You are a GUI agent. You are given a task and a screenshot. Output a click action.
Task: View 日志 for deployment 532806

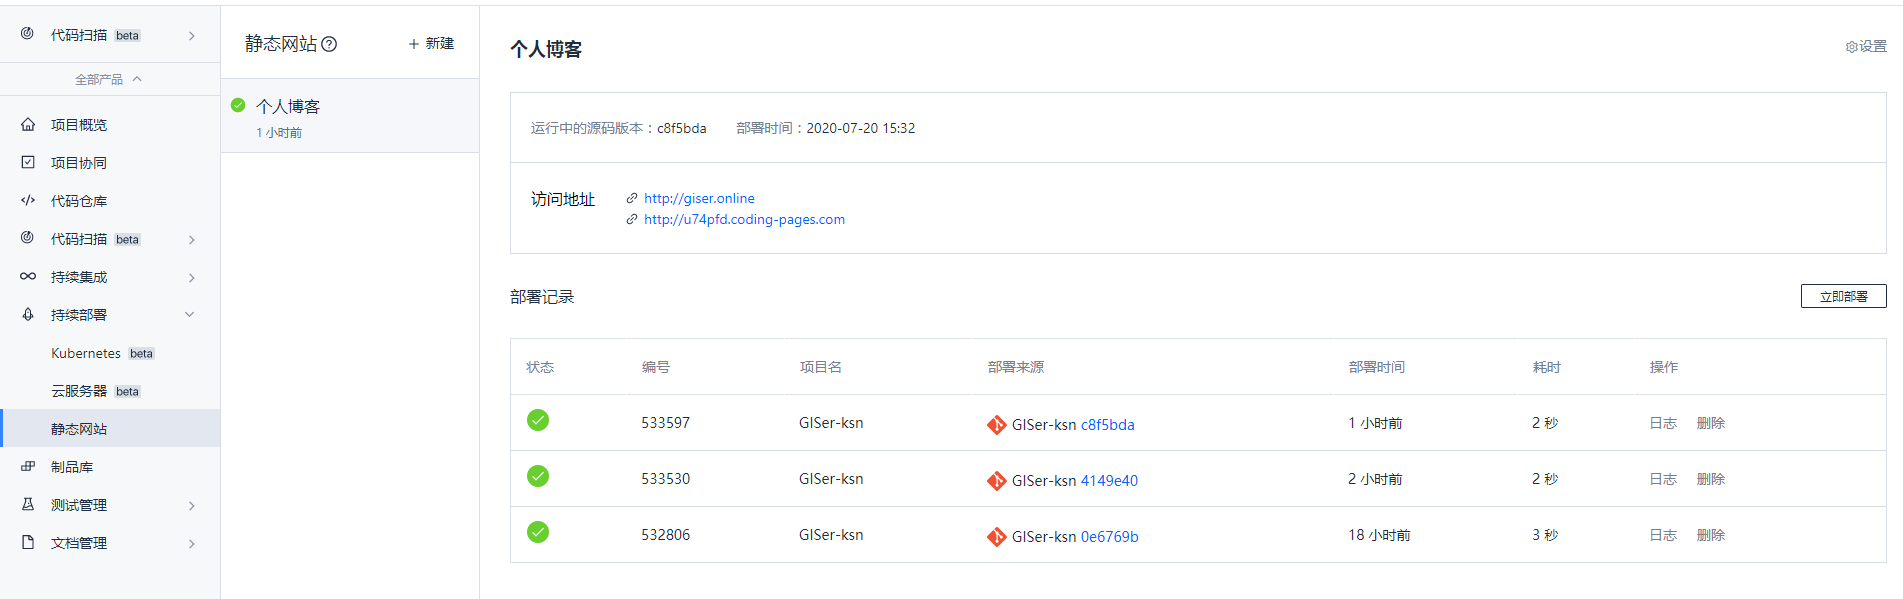click(x=1662, y=536)
